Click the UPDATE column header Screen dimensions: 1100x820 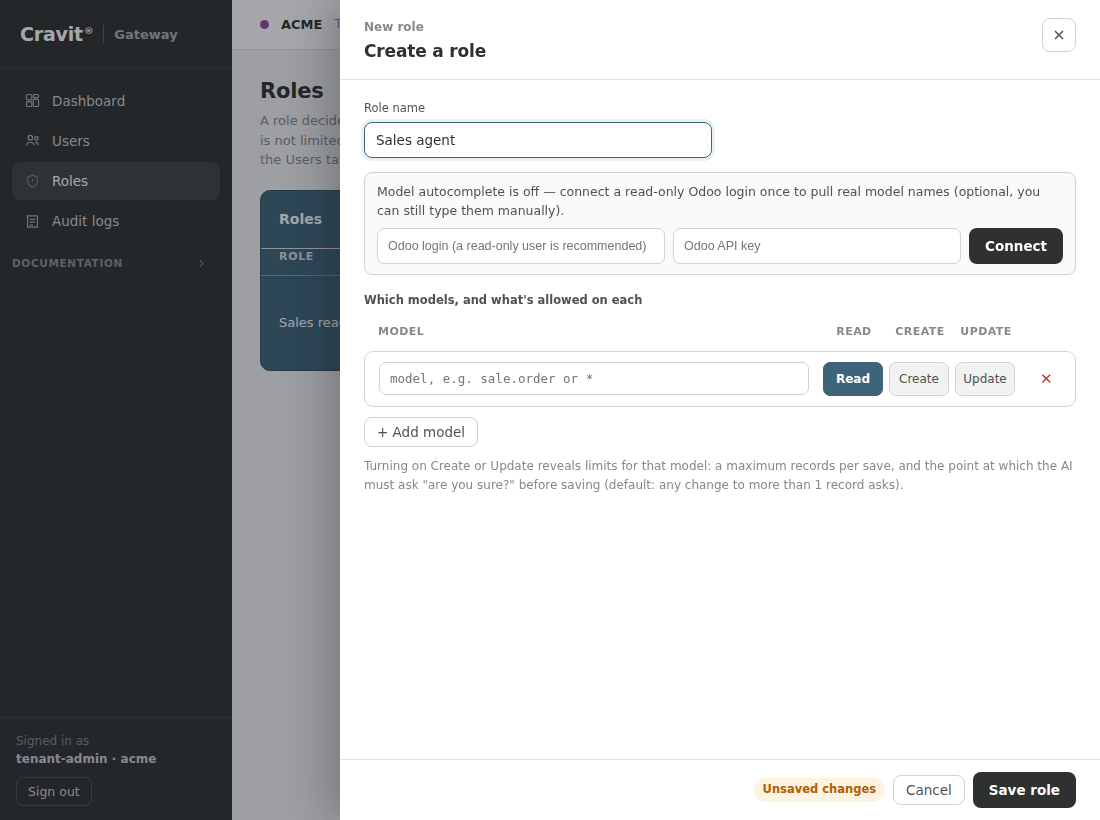(x=985, y=331)
